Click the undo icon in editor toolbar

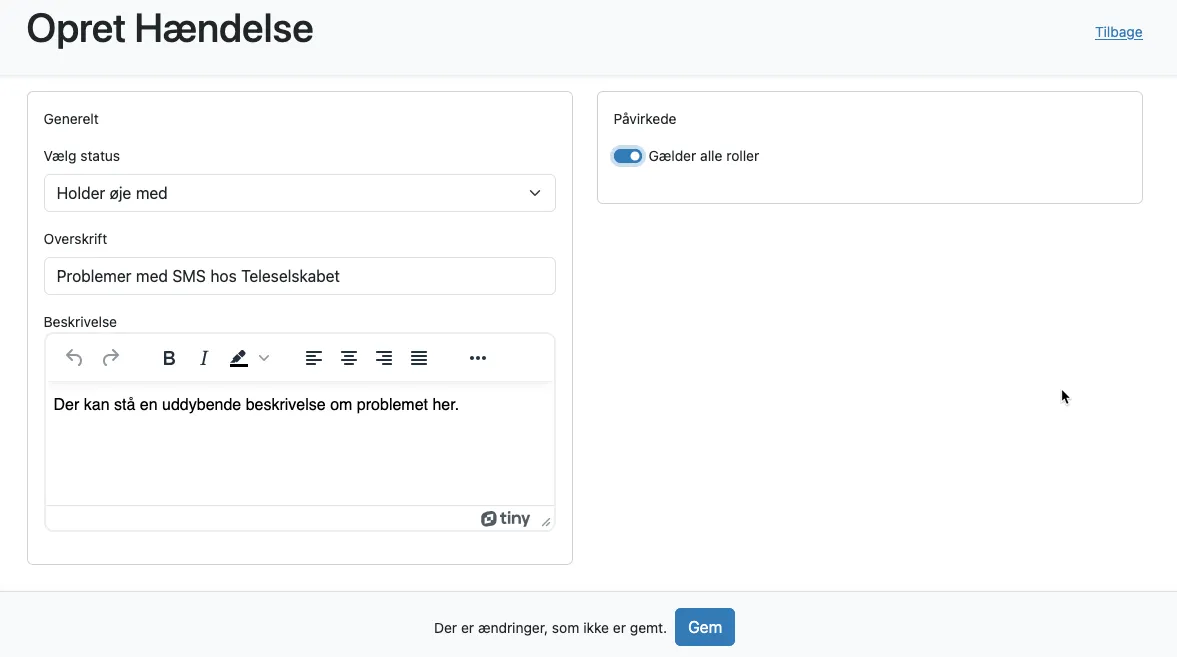[x=74, y=358]
